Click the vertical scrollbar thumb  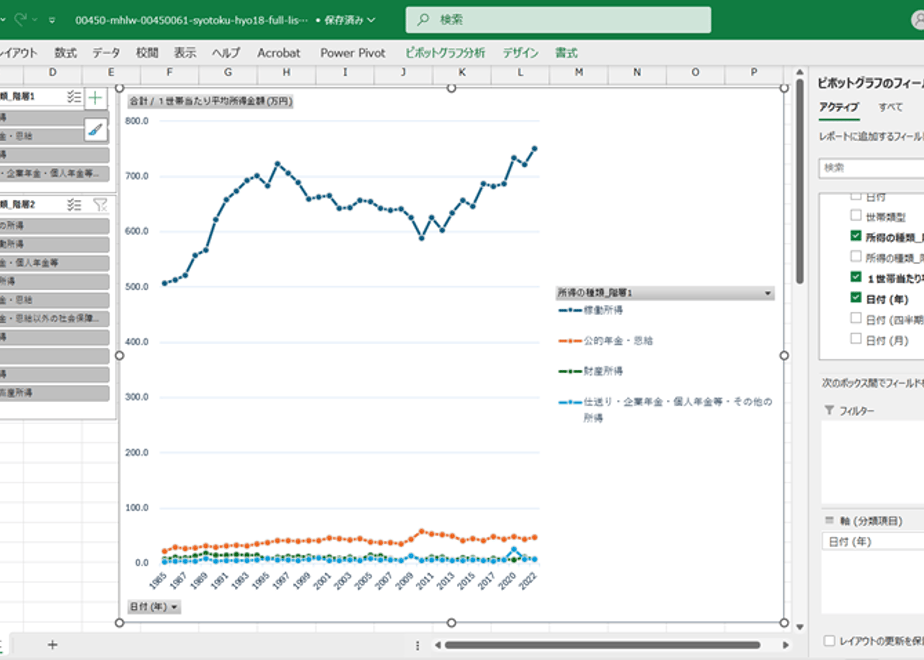click(800, 181)
